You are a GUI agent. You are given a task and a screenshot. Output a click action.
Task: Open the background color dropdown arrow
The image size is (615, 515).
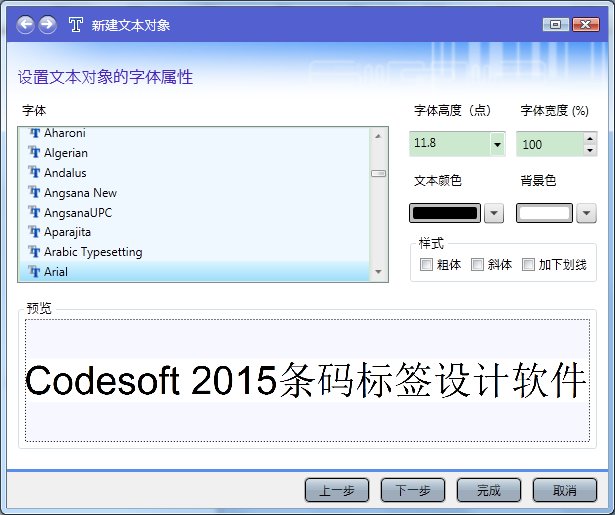[586, 213]
